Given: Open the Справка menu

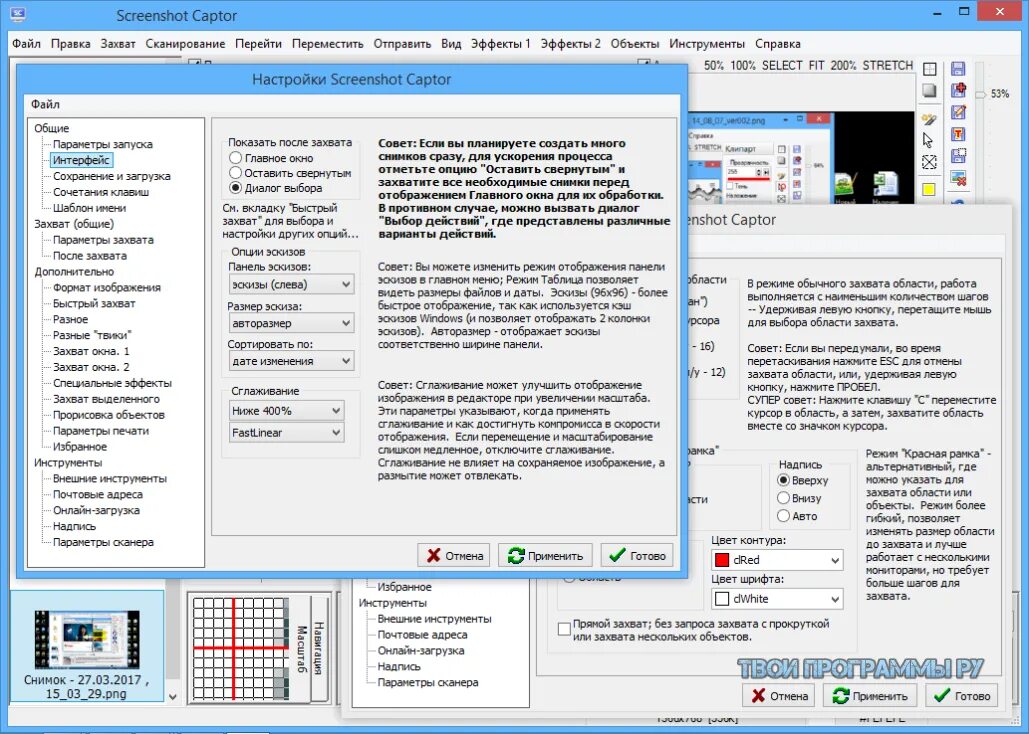Looking at the screenshot, I should 778,44.
